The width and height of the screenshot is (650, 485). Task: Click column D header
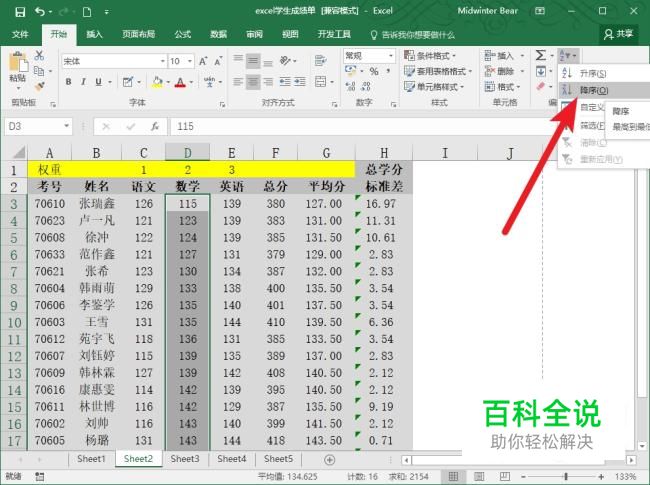click(188, 153)
